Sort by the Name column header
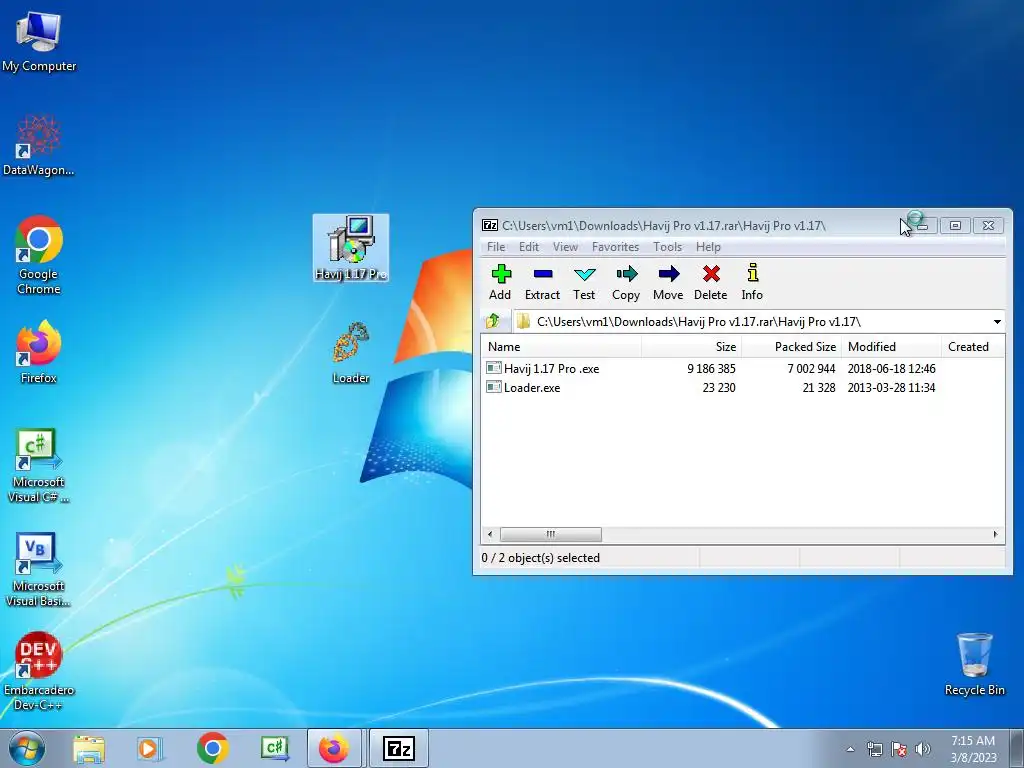 coord(562,347)
